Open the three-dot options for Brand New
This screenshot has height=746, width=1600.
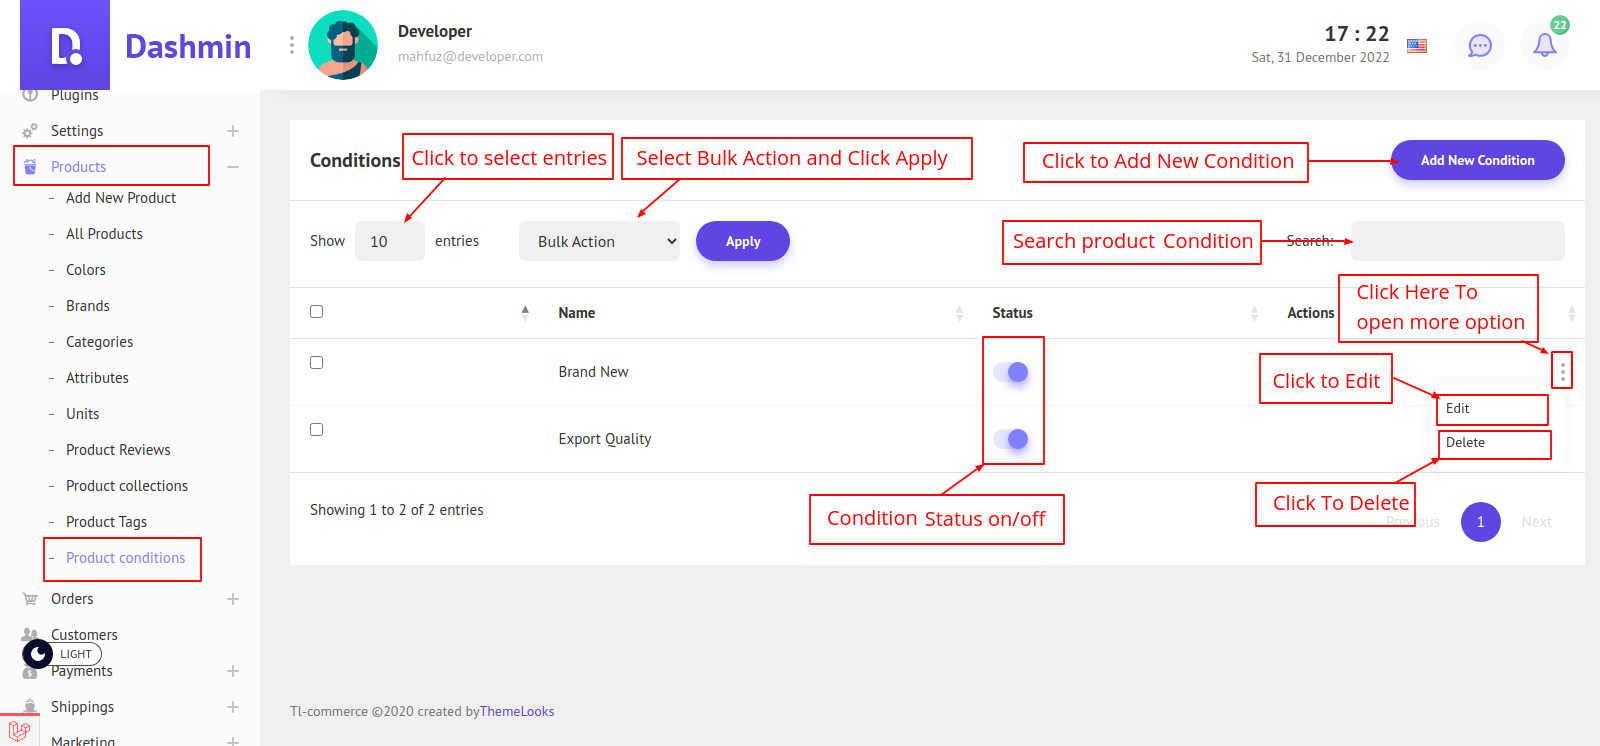coord(1562,371)
